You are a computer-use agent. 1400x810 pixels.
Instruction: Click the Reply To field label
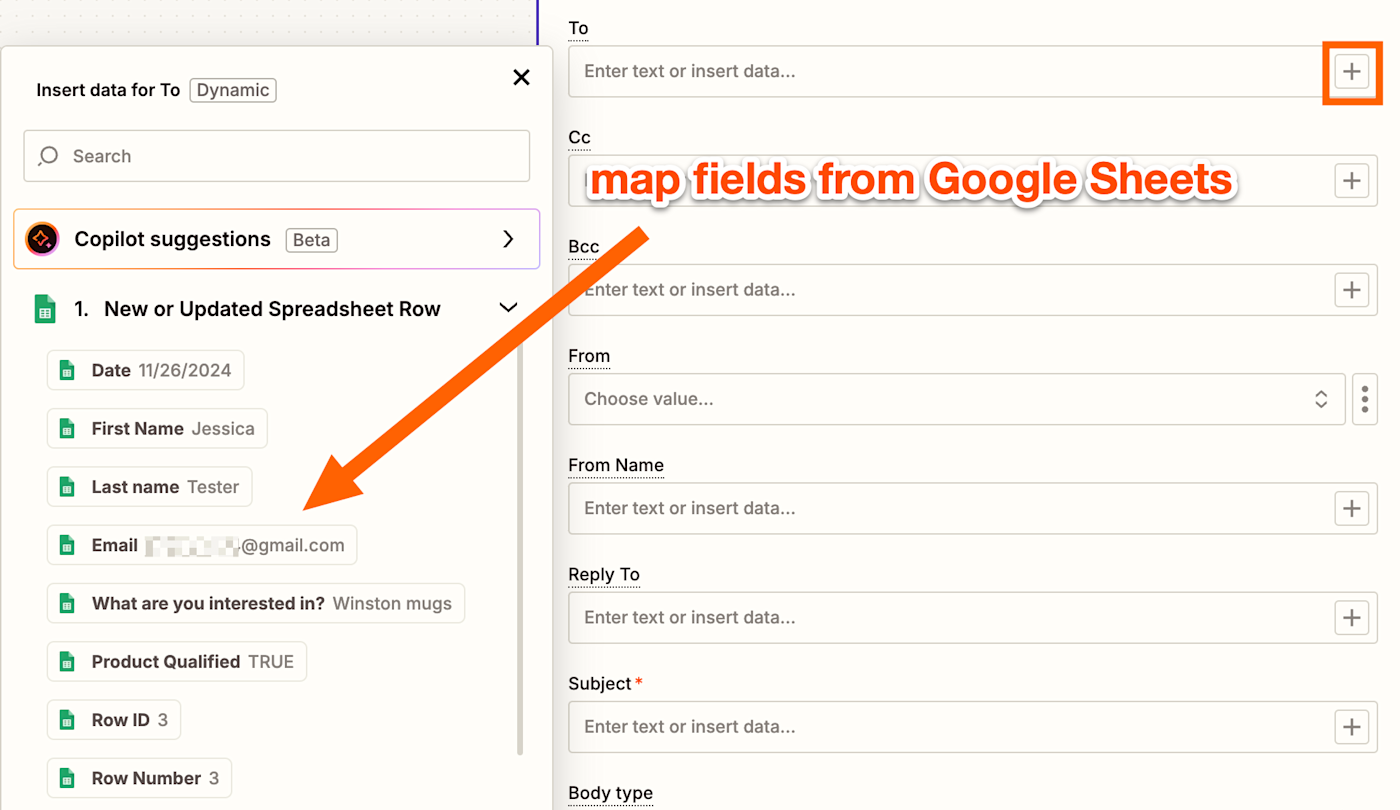point(604,574)
